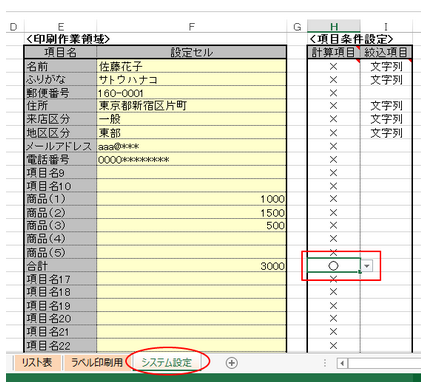426x387 pixels.
Task: Click the 一般 value cell
Action: (x=191, y=119)
